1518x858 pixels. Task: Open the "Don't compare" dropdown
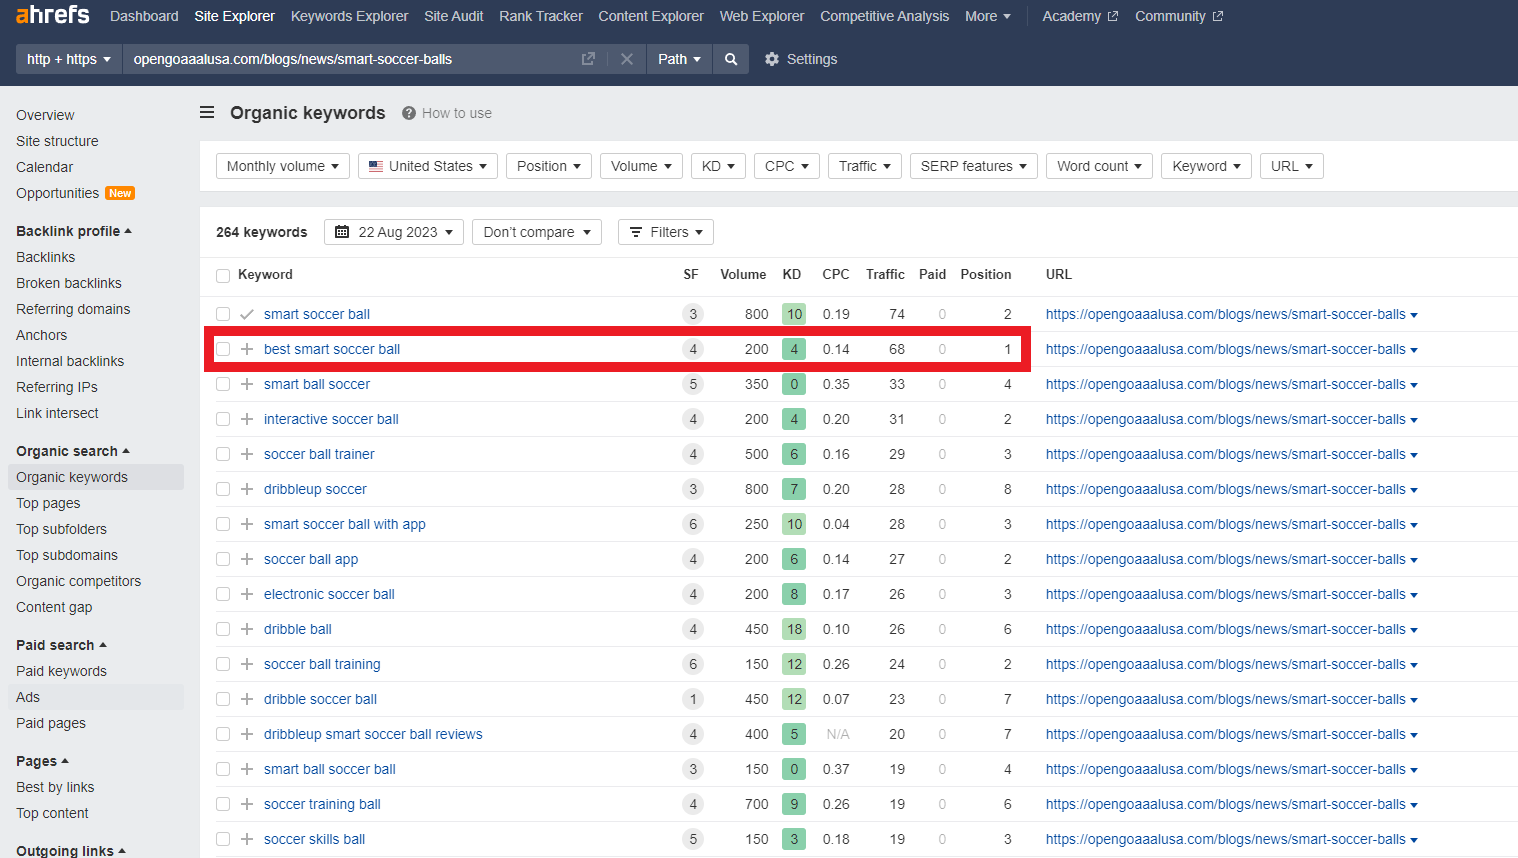click(536, 231)
